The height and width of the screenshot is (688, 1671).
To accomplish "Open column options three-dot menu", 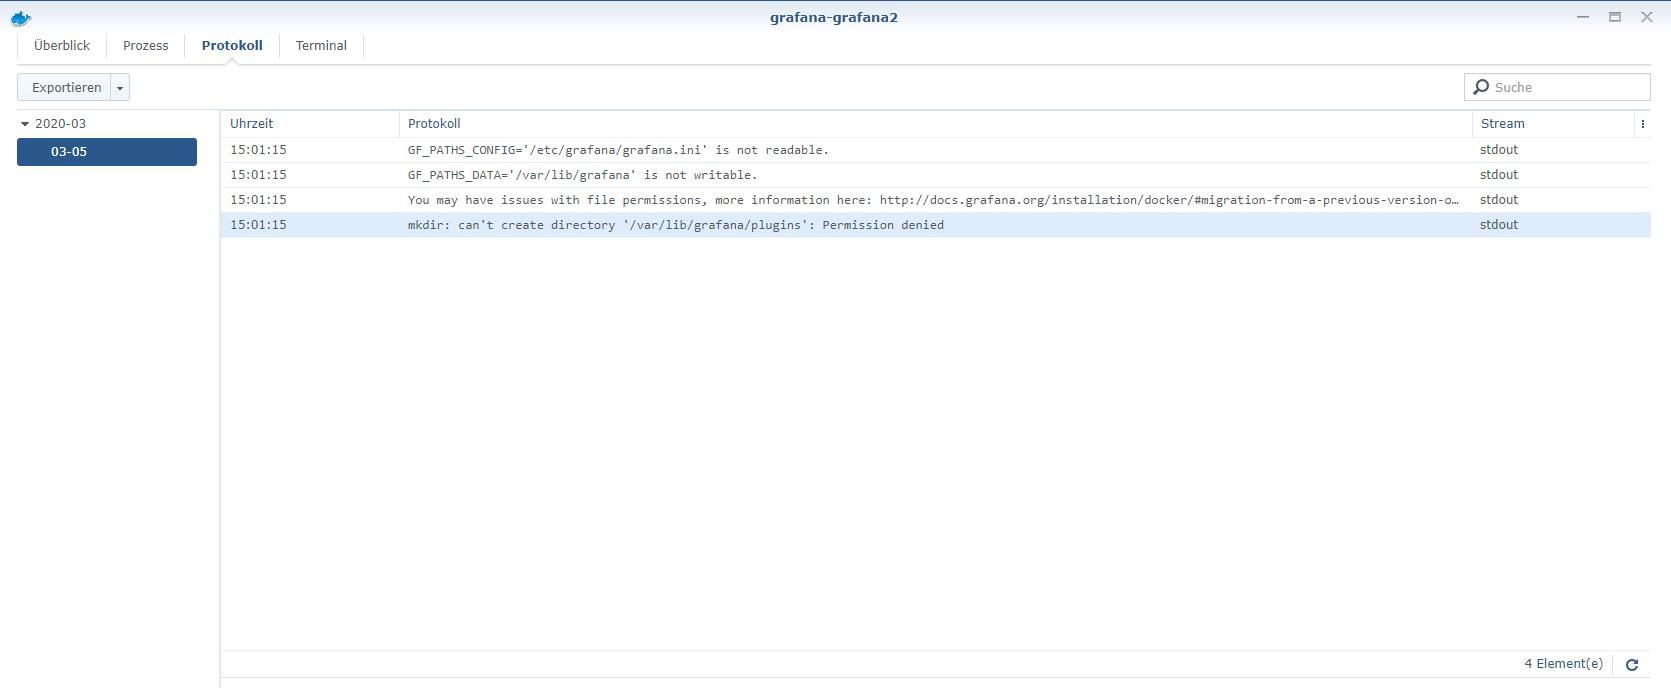I will 1642,124.
